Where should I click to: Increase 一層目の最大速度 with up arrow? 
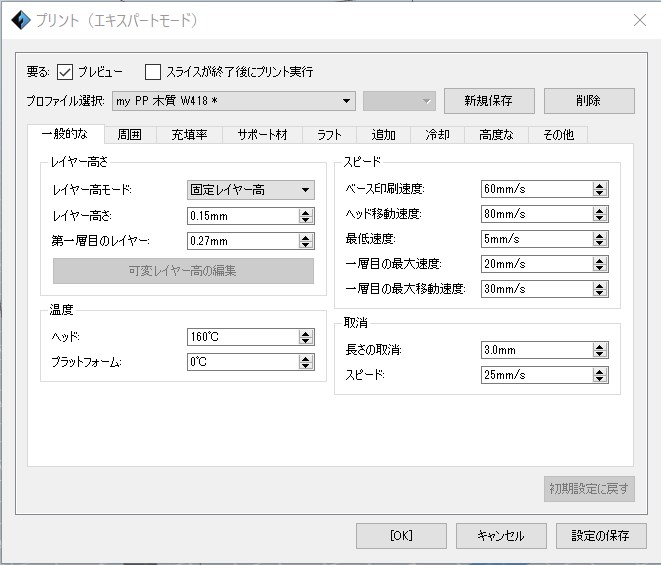[599, 260]
